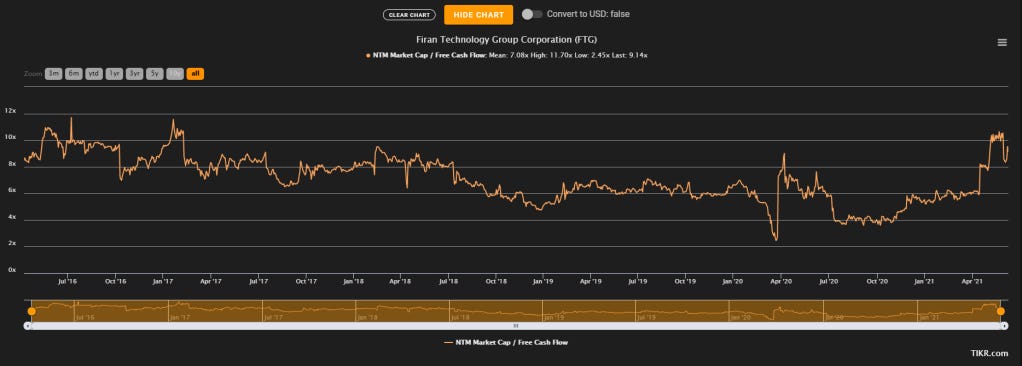Viewport: 1022px width, 366px height.
Task: Click the navigator scrollbar center grip
Action: pos(516,326)
